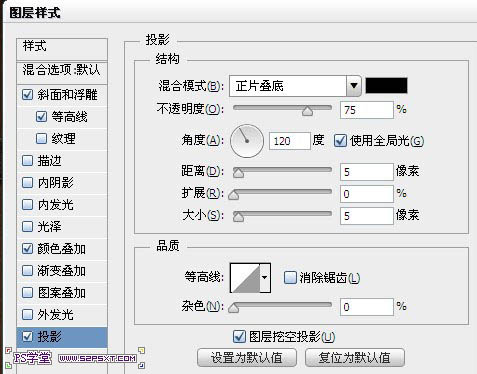Click the 杂色 slider handle

click(x=234, y=308)
